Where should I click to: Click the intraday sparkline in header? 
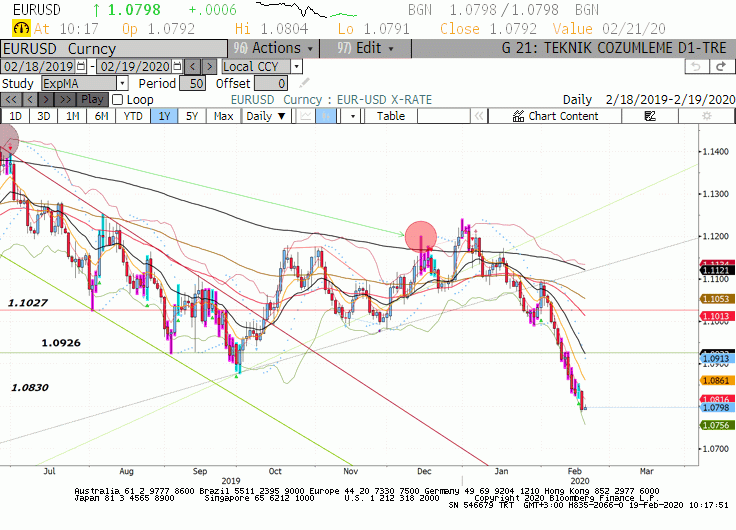(x=306, y=10)
